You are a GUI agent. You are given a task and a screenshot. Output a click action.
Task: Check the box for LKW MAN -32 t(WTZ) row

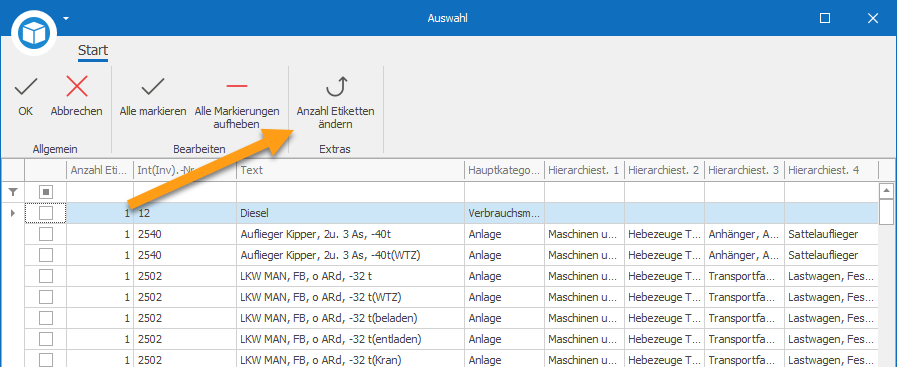pos(46,297)
